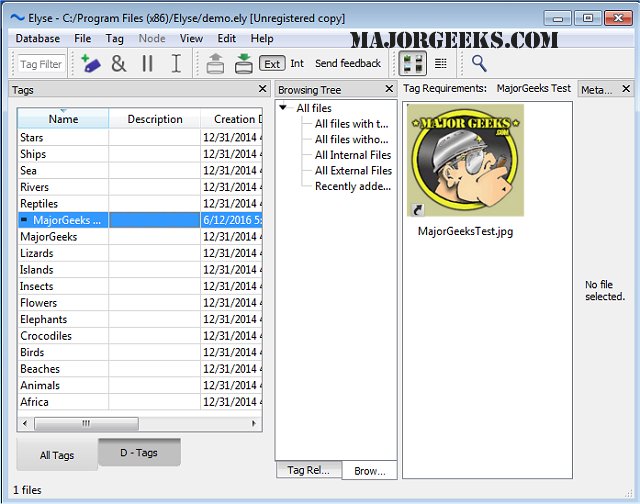The height and width of the screenshot is (504, 640).
Task: Switch to the Brow... tab
Action: pos(369,471)
